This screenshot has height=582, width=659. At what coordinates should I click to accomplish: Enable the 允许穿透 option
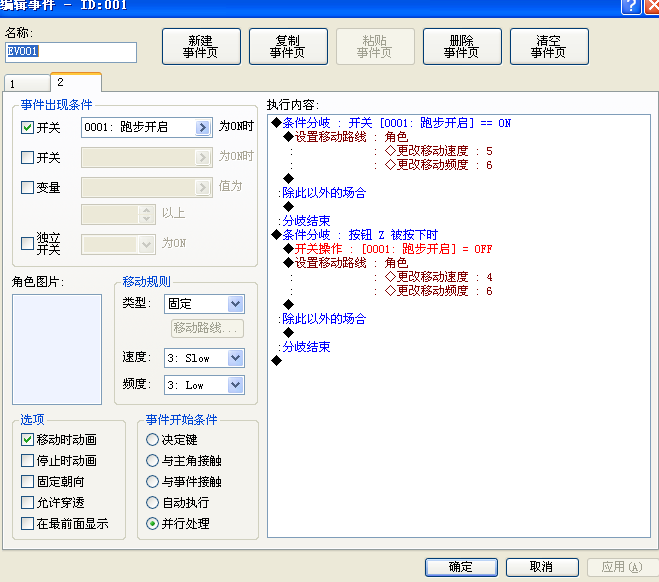pyautogui.click(x=27, y=503)
